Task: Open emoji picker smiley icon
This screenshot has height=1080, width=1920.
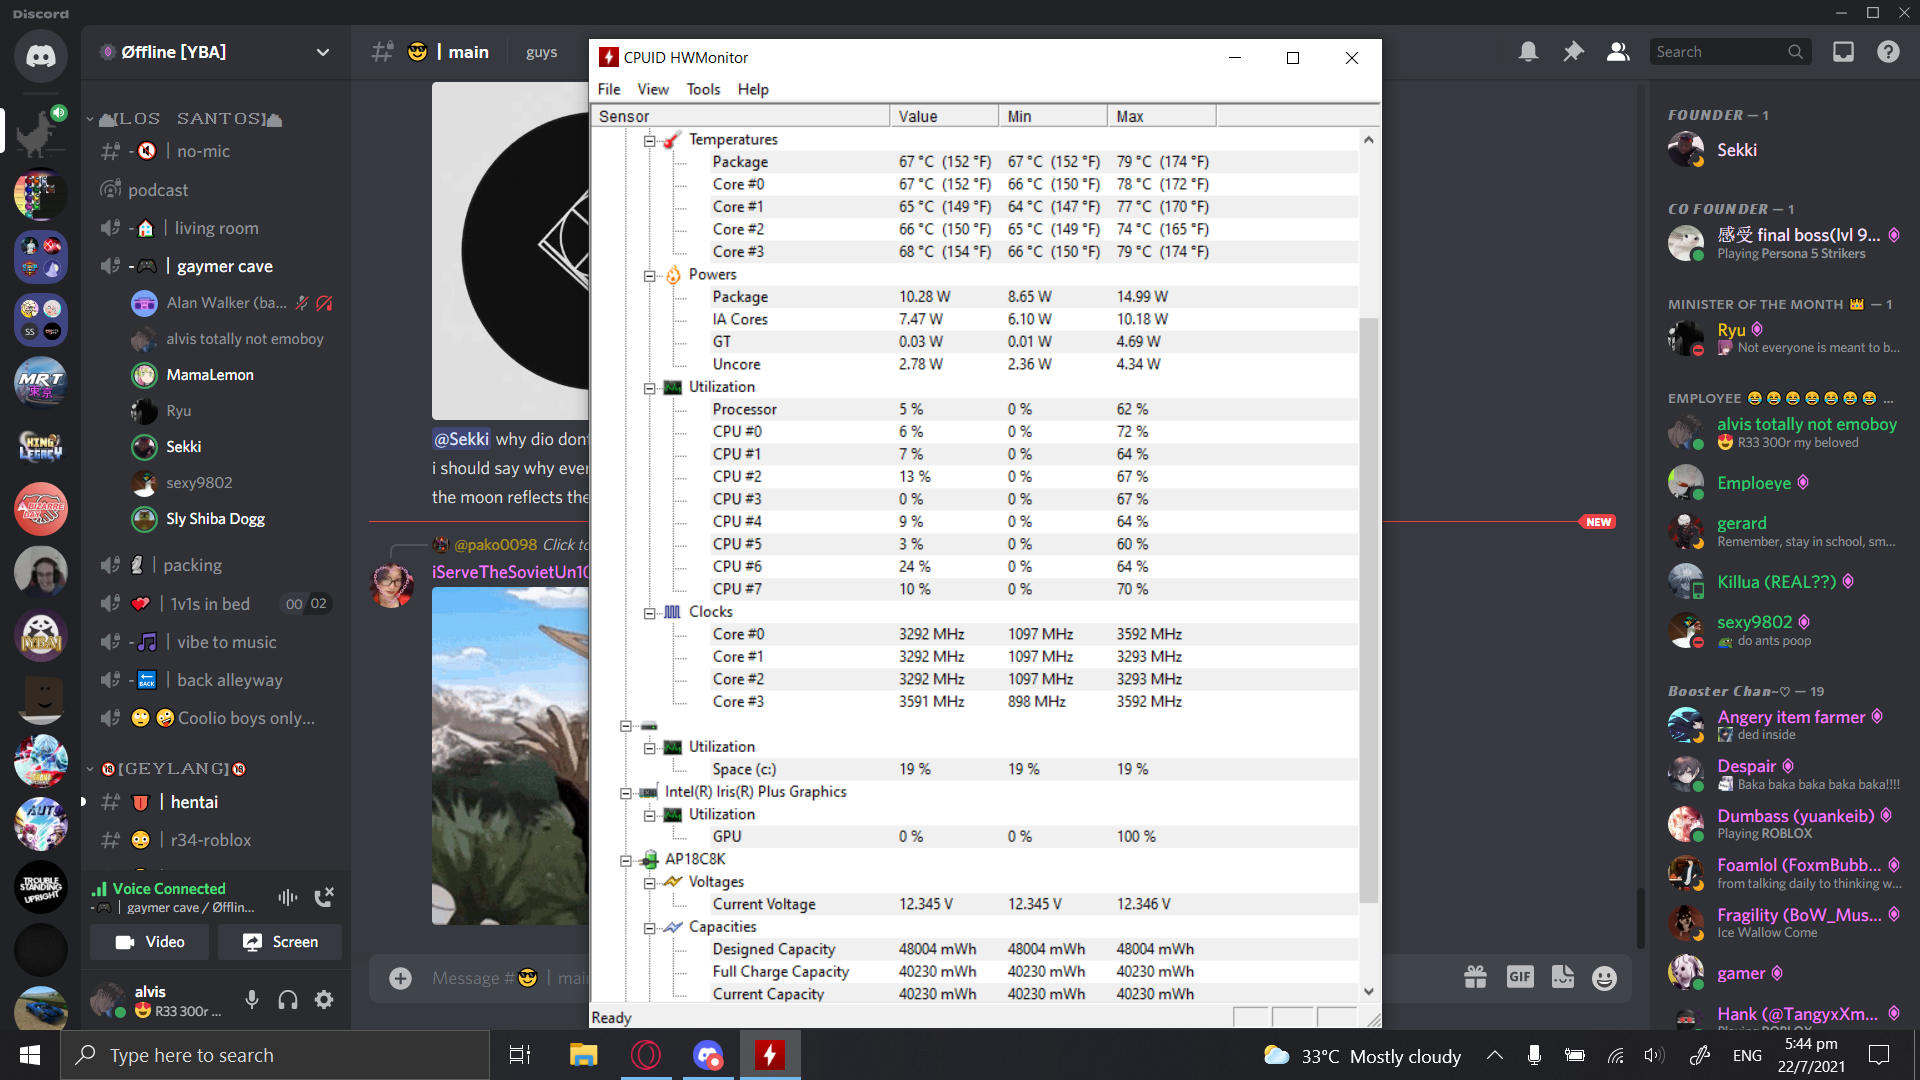Action: [x=1604, y=978]
